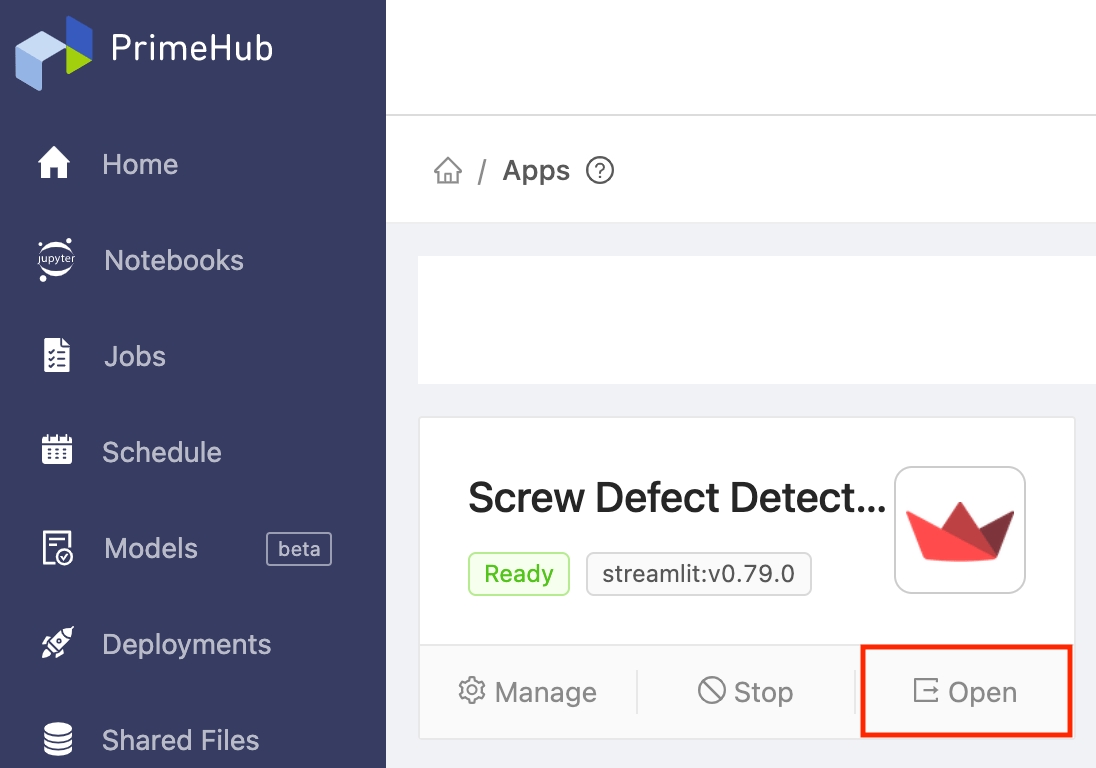
Task: Click the Streamlit app logo thumbnail
Action: (x=960, y=530)
